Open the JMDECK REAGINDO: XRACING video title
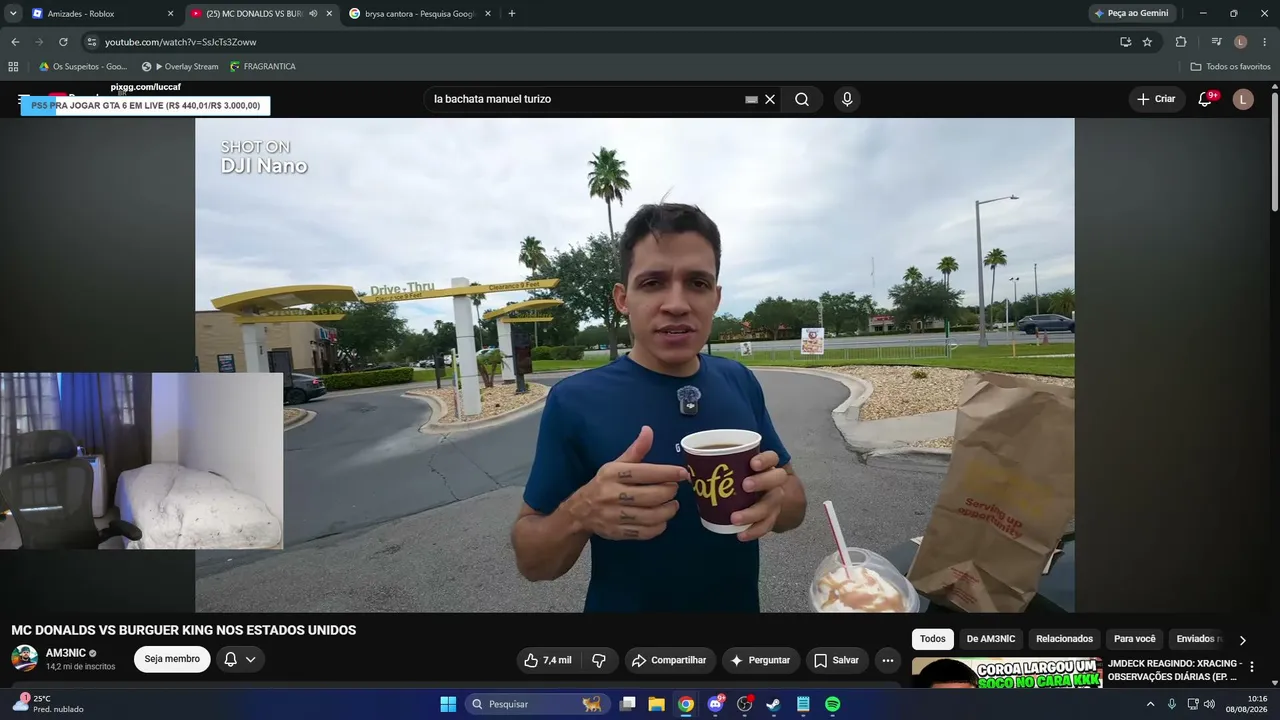 1175,670
